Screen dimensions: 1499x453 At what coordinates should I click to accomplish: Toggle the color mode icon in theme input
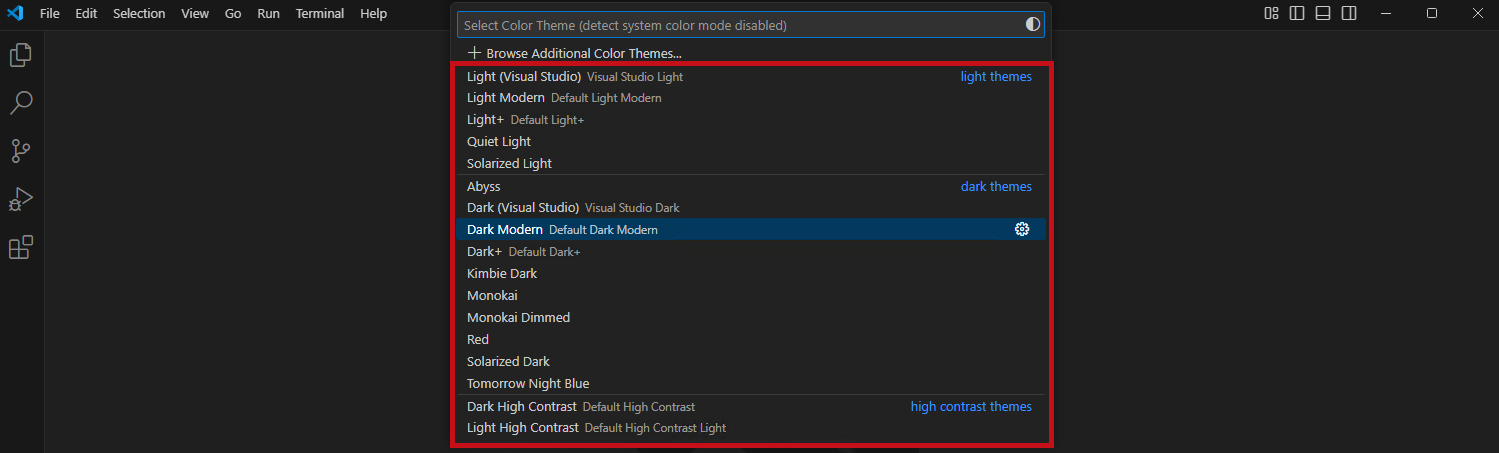click(x=1033, y=25)
